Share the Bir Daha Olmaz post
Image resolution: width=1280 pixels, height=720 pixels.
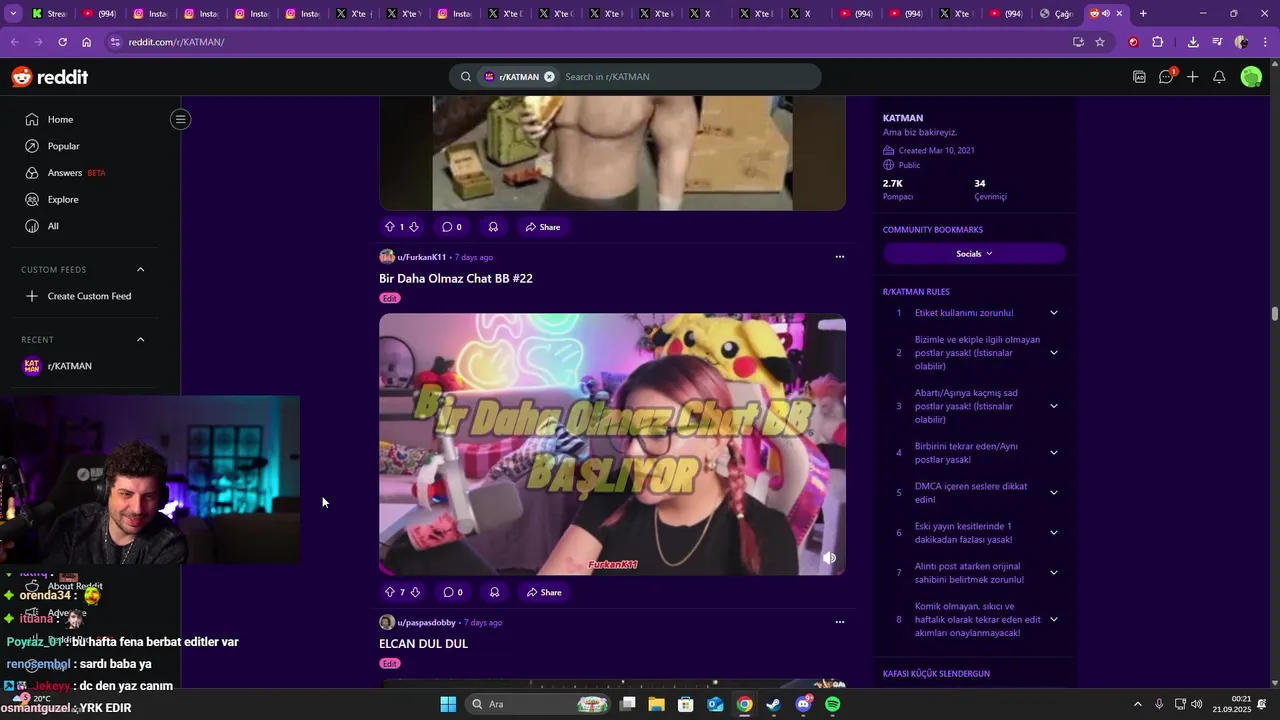pos(544,592)
